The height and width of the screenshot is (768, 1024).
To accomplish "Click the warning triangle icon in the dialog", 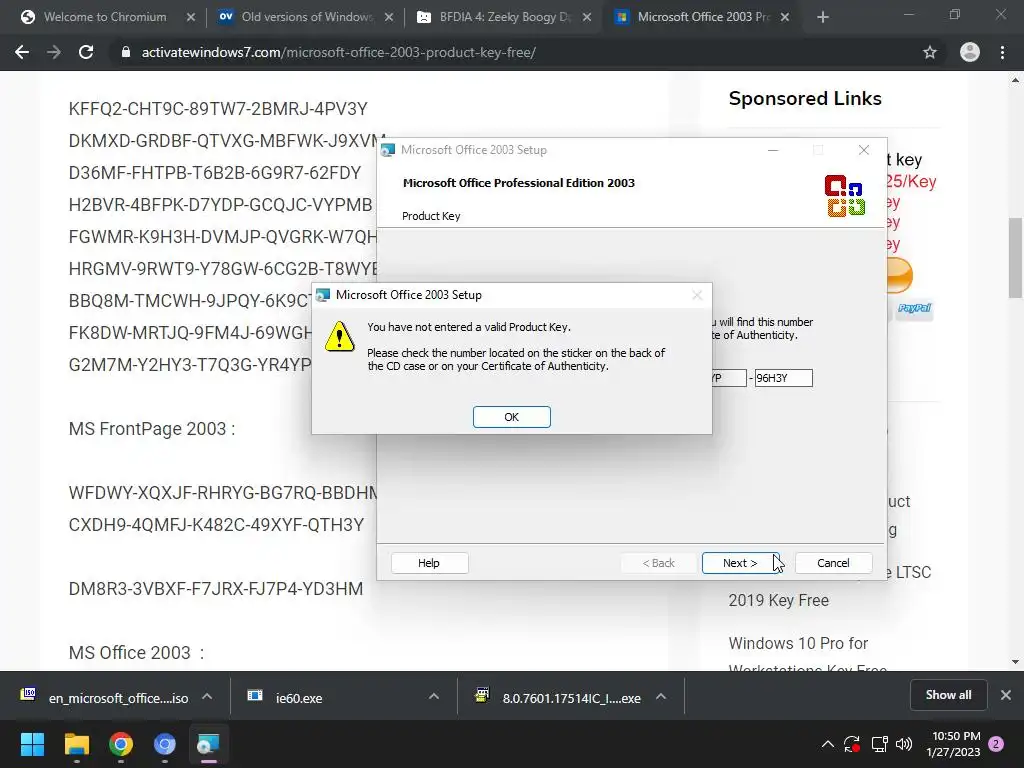I will [x=340, y=336].
